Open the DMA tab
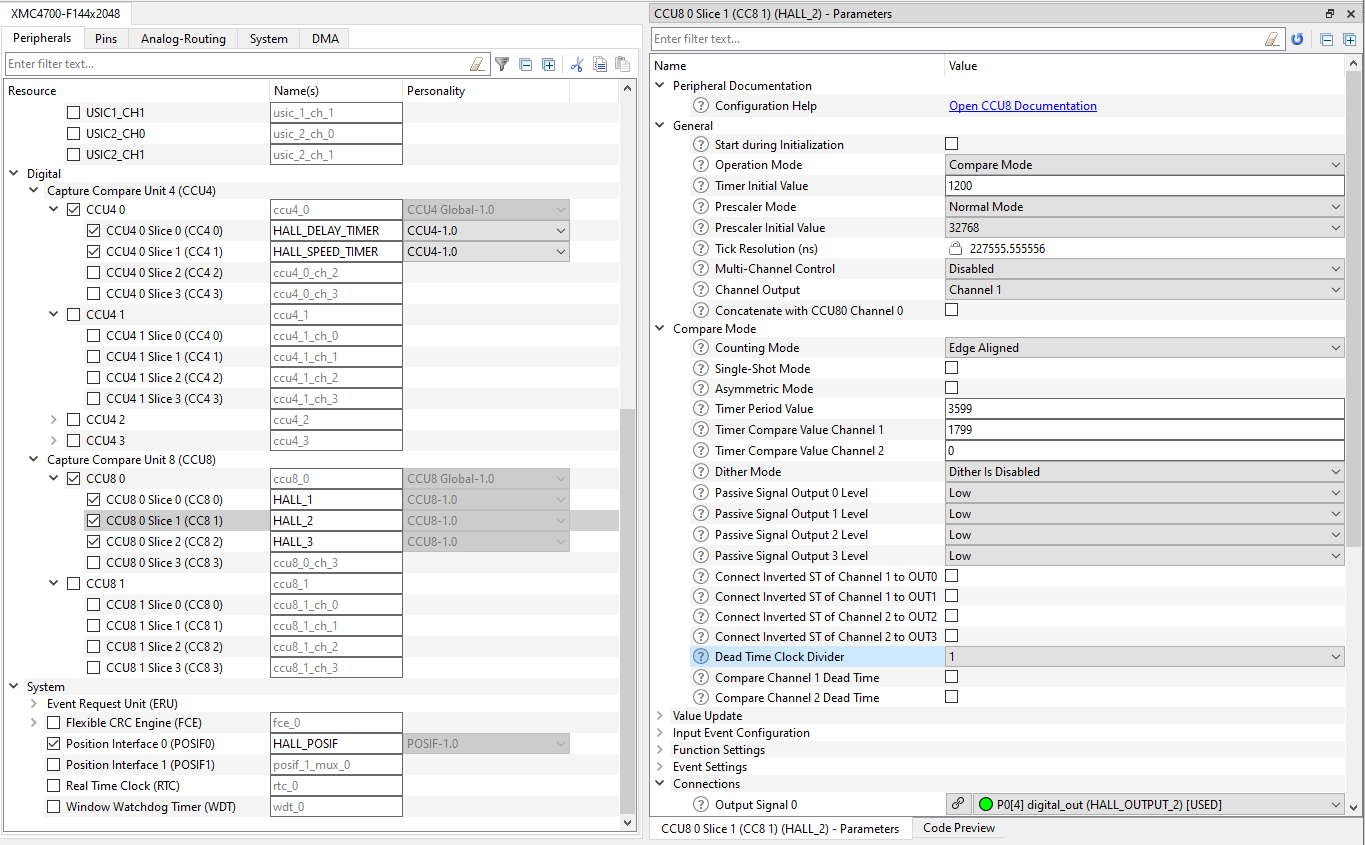The height and width of the screenshot is (845, 1365). [x=325, y=39]
